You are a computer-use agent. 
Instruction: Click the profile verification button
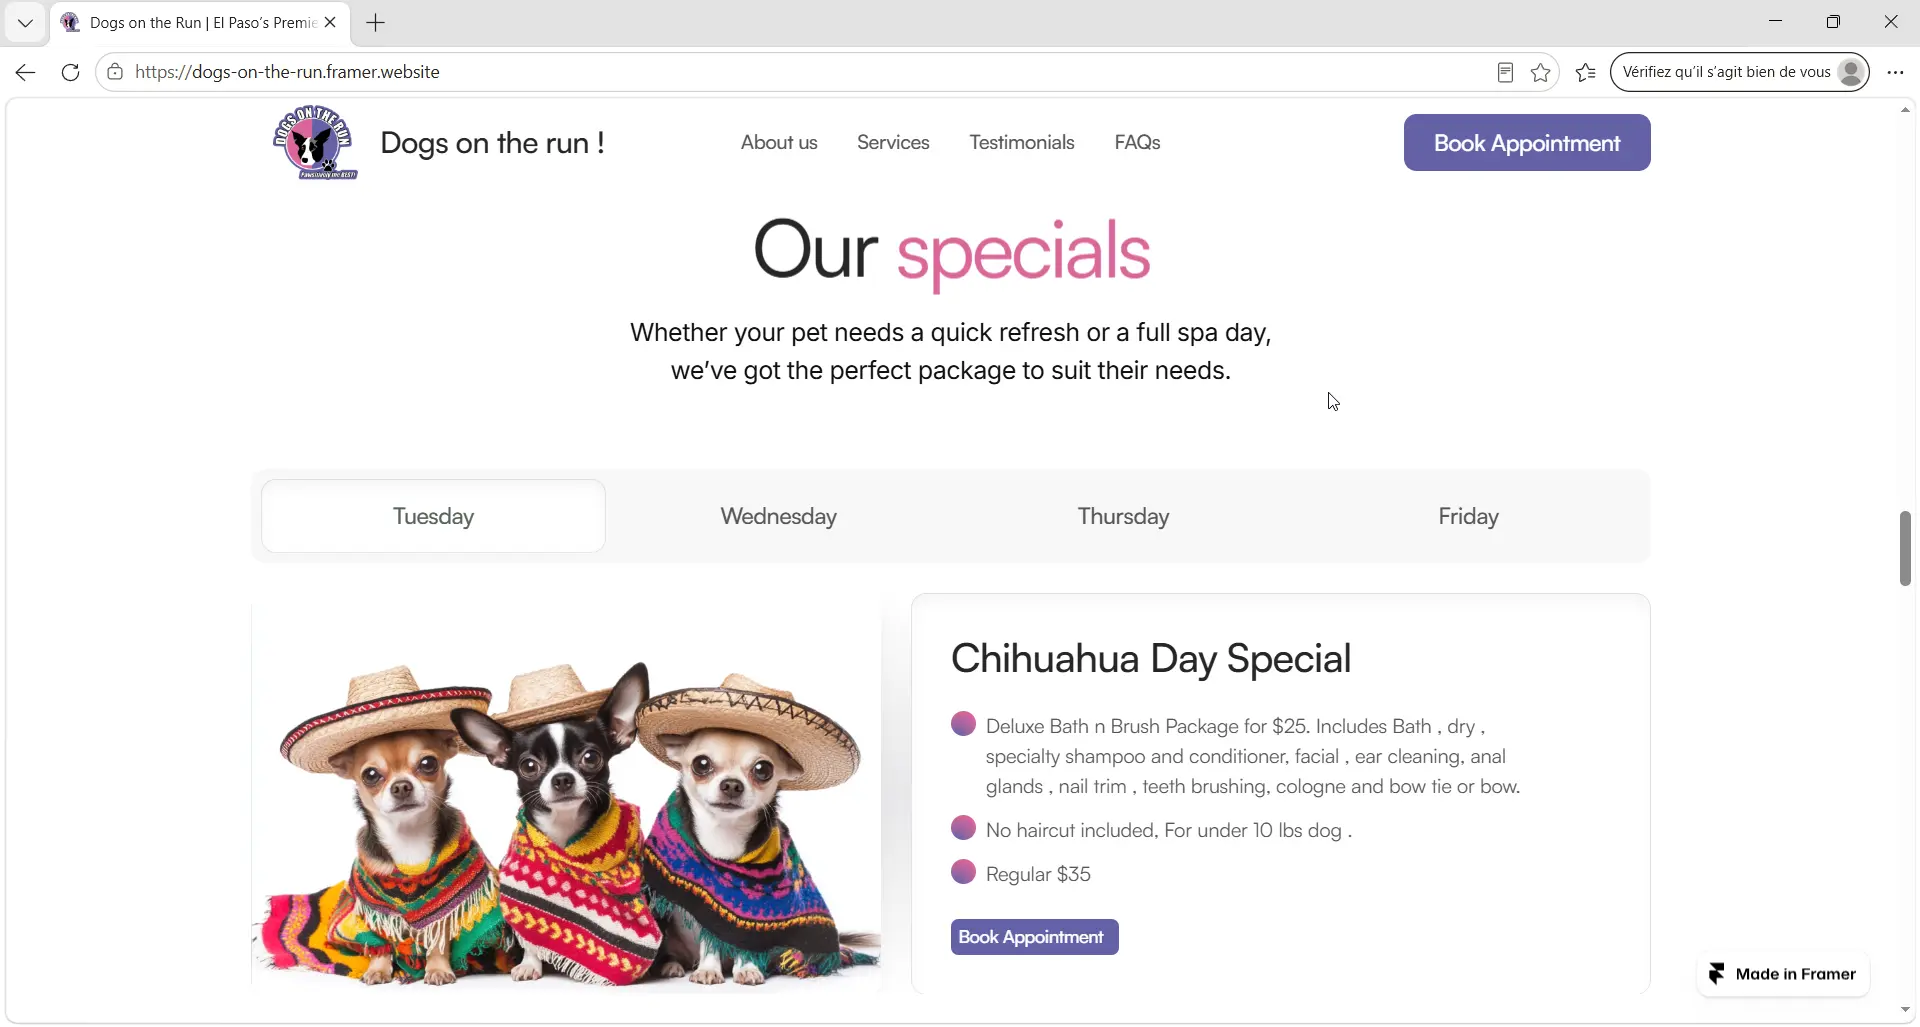1740,72
